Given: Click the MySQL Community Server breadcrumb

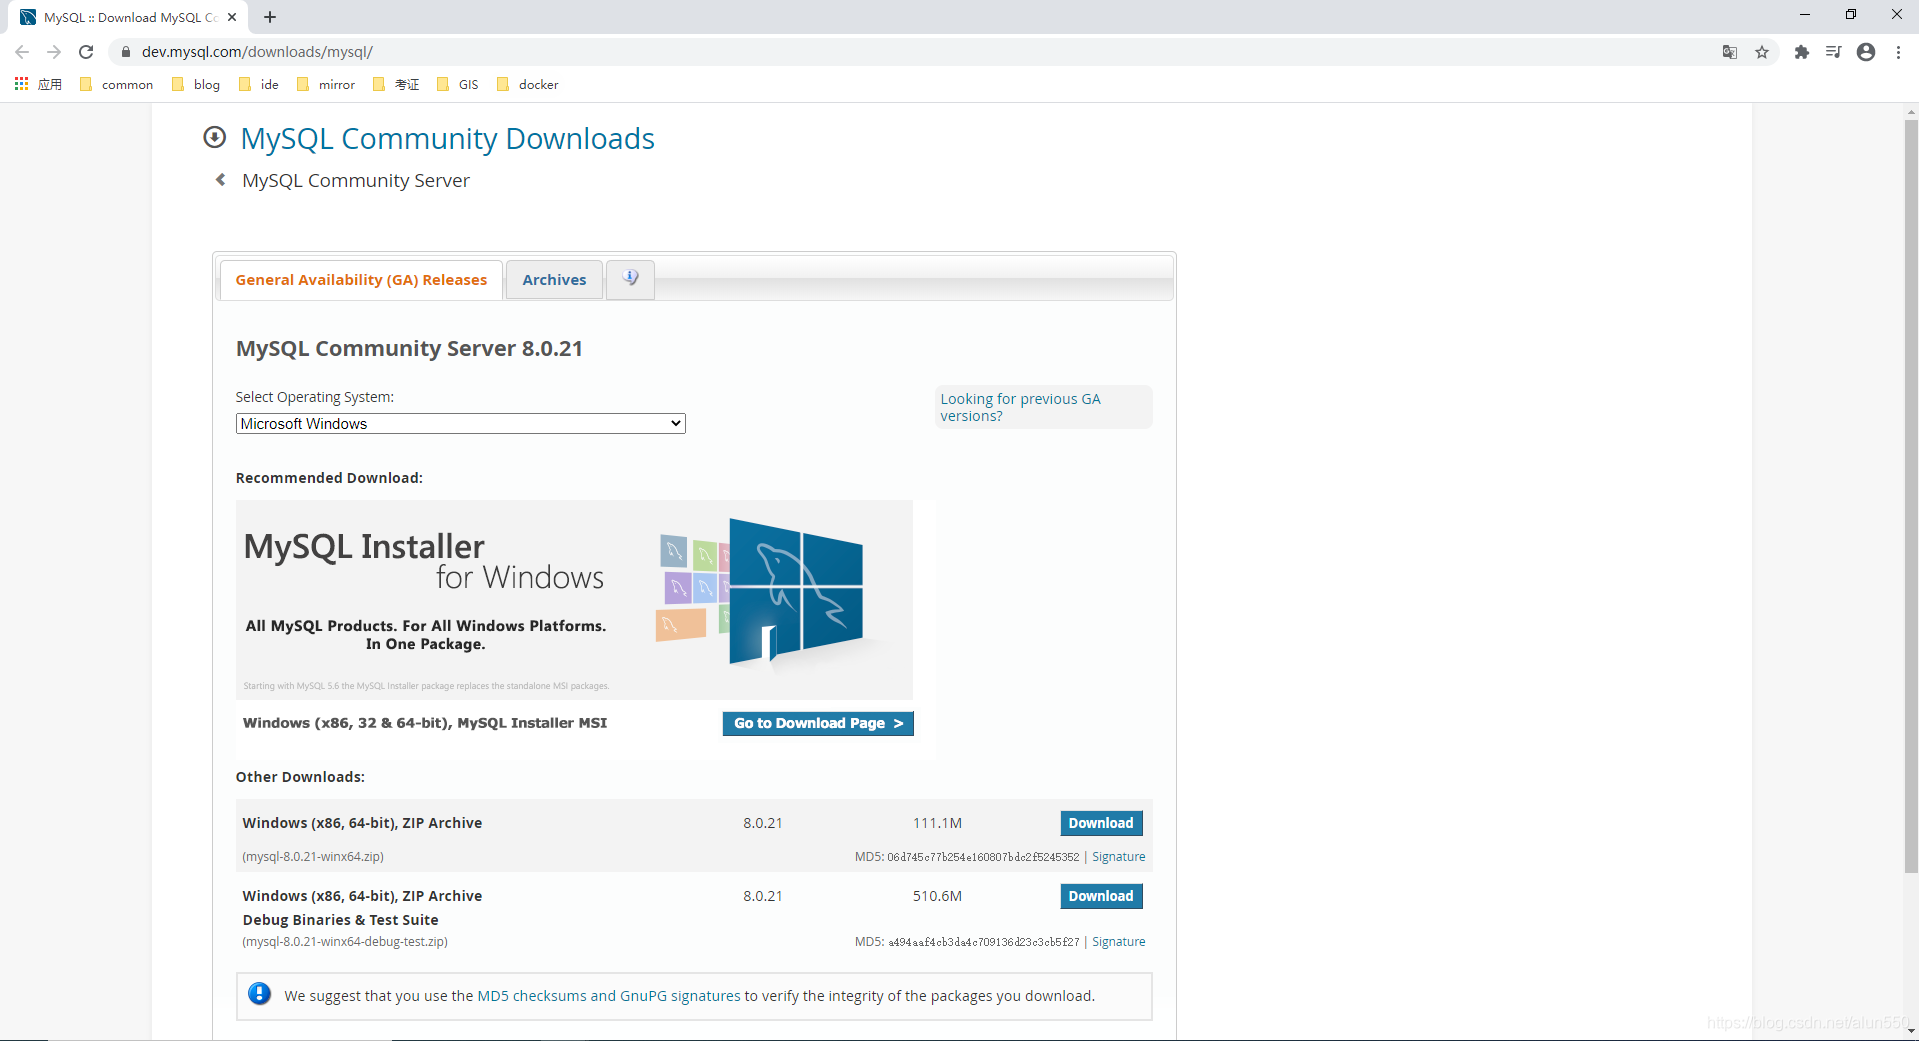Looking at the screenshot, I should pyautogui.click(x=356, y=180).
